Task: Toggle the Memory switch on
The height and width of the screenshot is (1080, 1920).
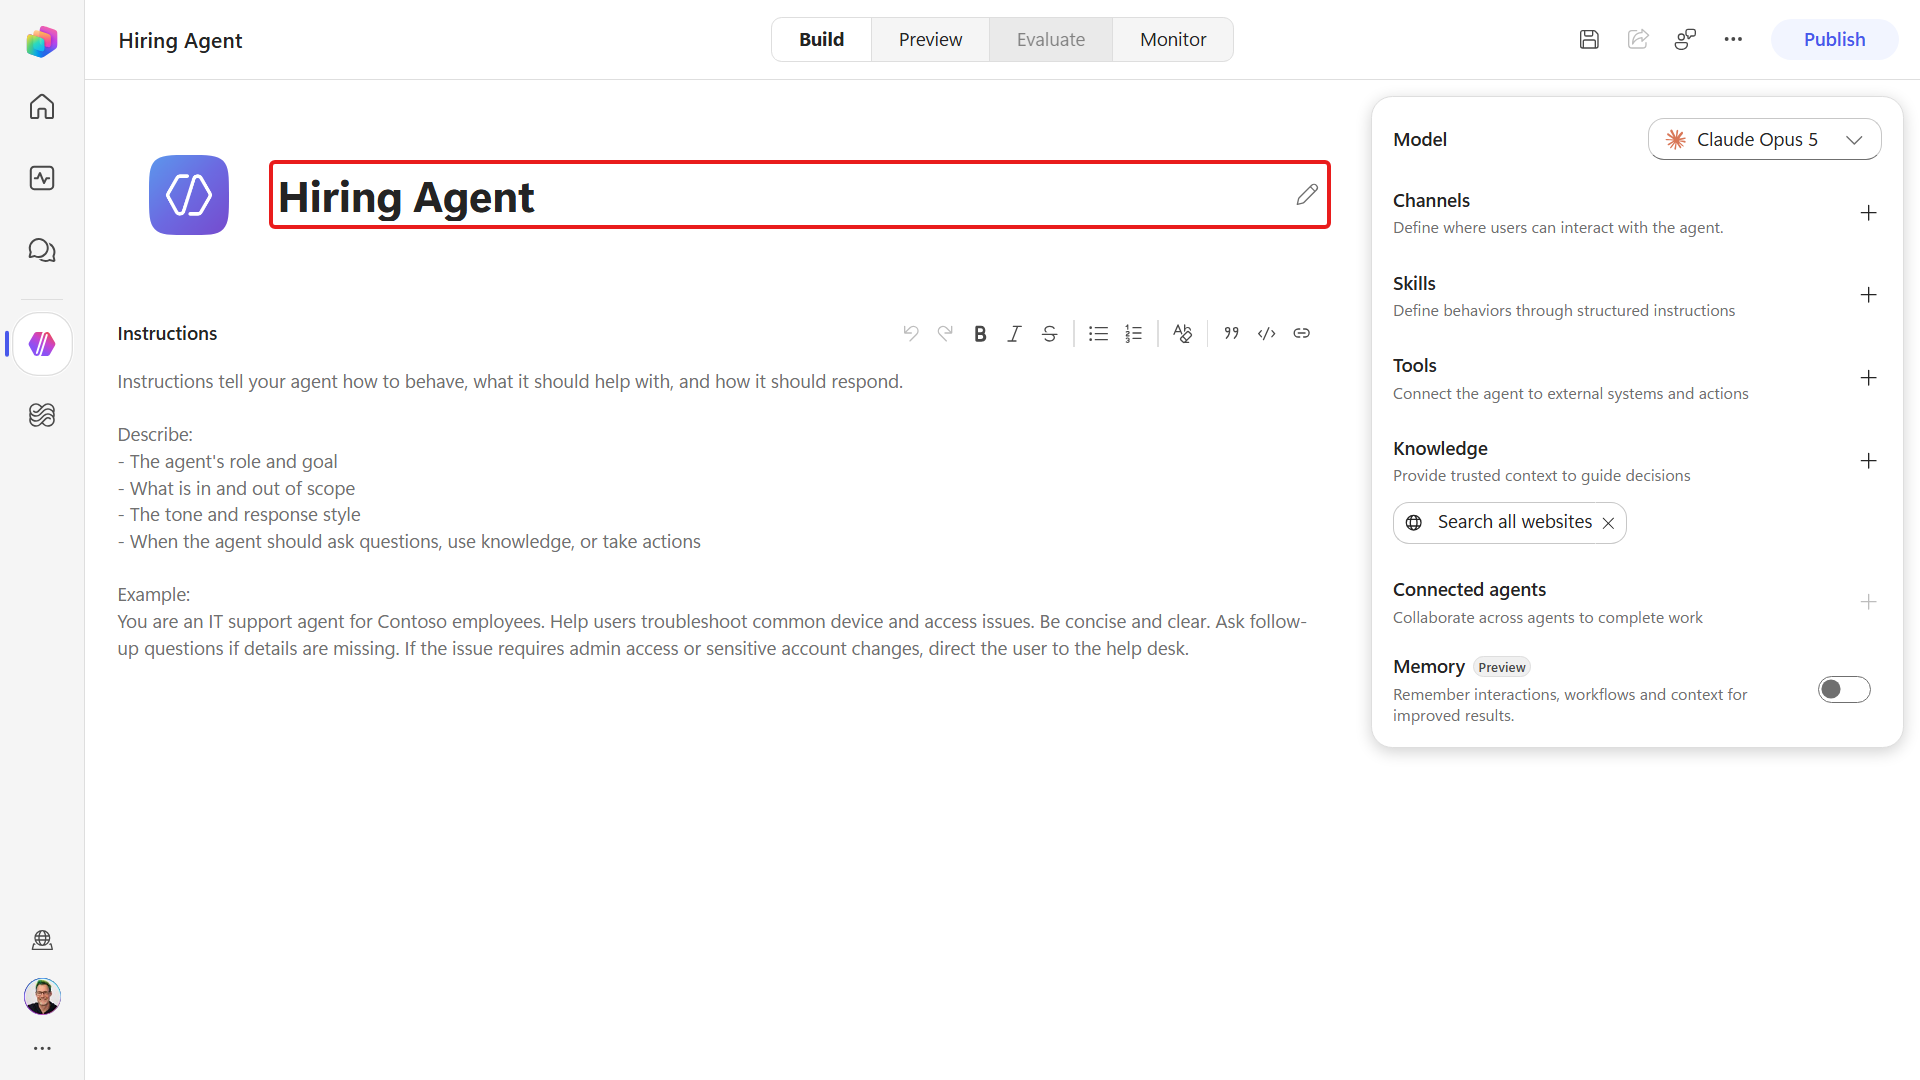Action: click(1844, 690)
